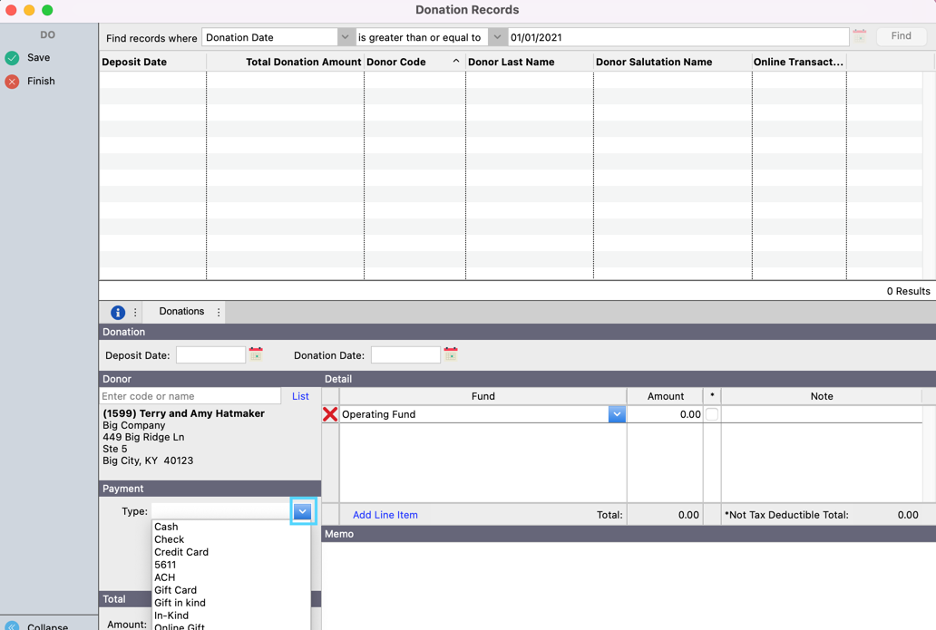Delete the Operating Fund line item
This screenshot has width=936, height=630.
pos(330,414)
